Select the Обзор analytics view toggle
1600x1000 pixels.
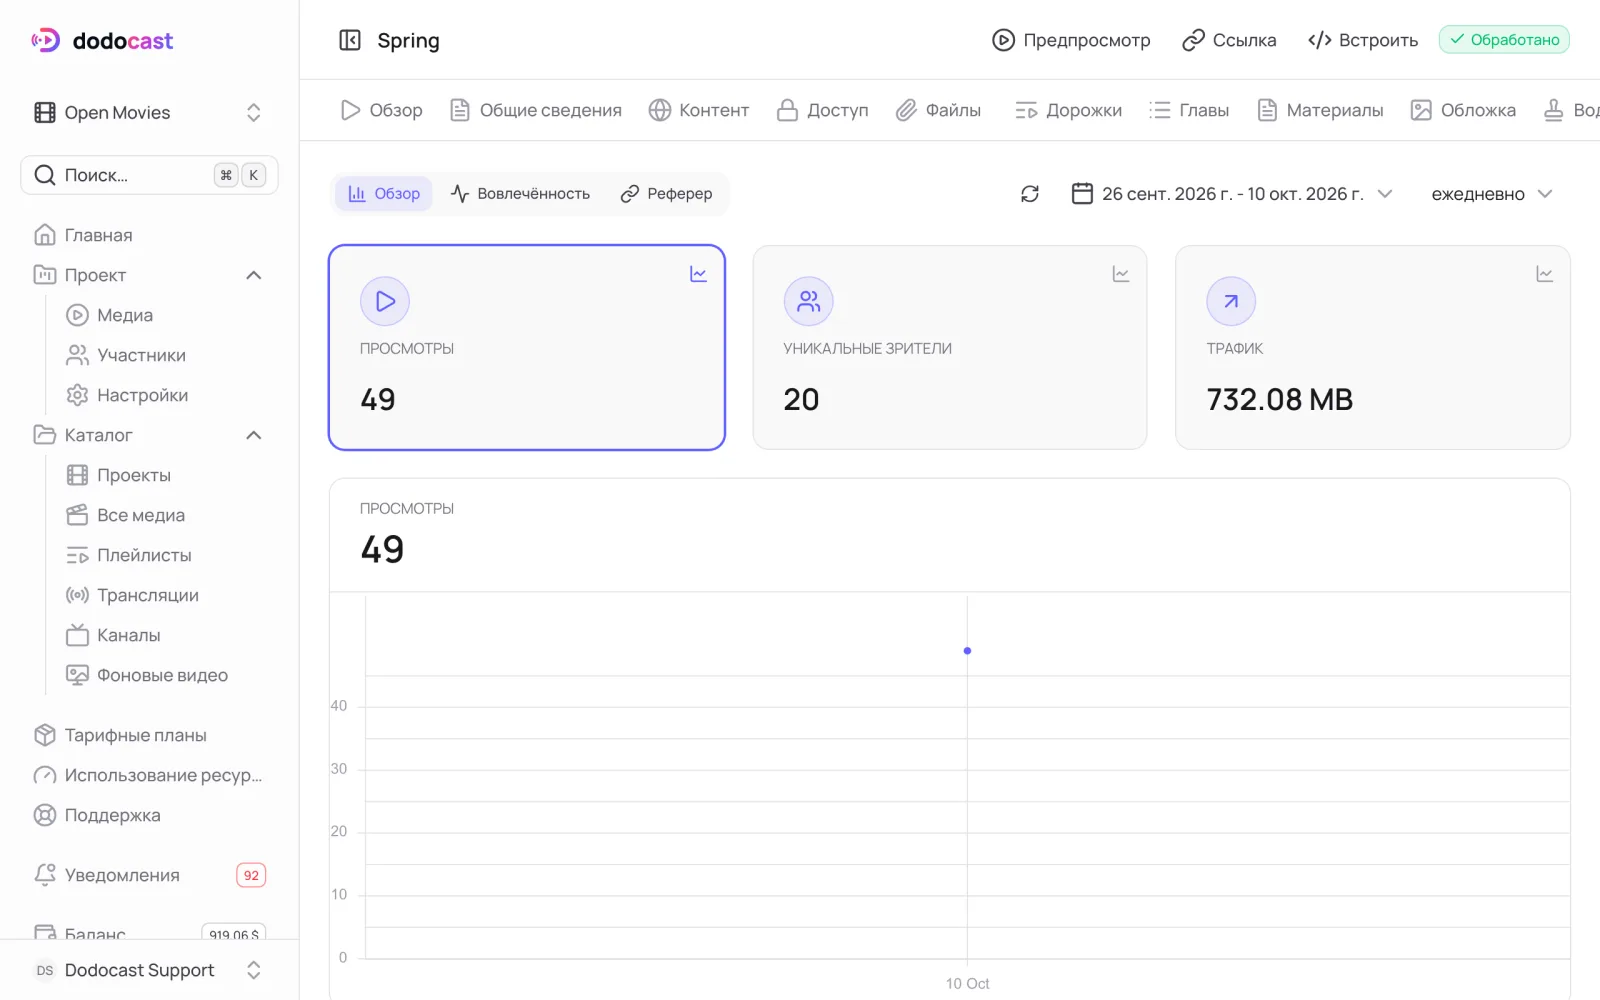pos(384,194)
